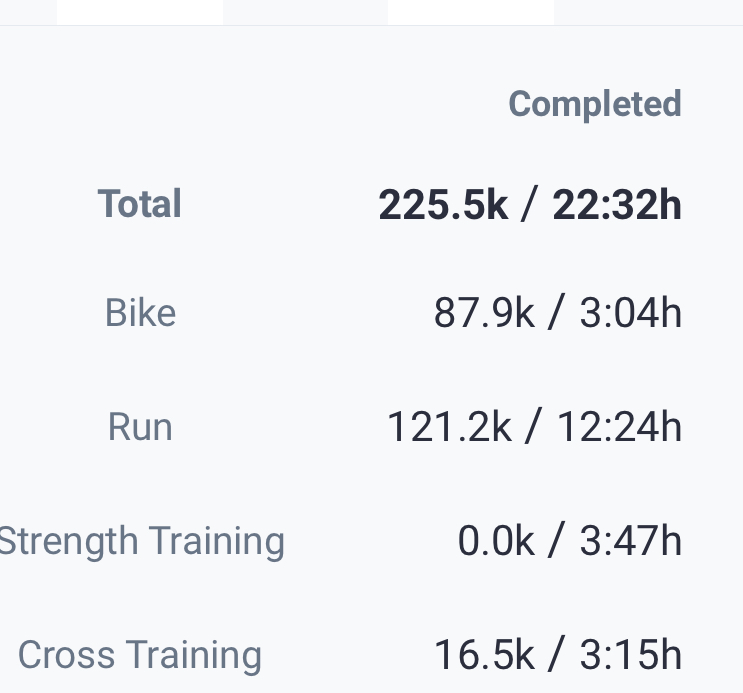This screenshot has height=693, width=743.
Task: Click the Bike duration 3:04h
Action: coord(631,313)
